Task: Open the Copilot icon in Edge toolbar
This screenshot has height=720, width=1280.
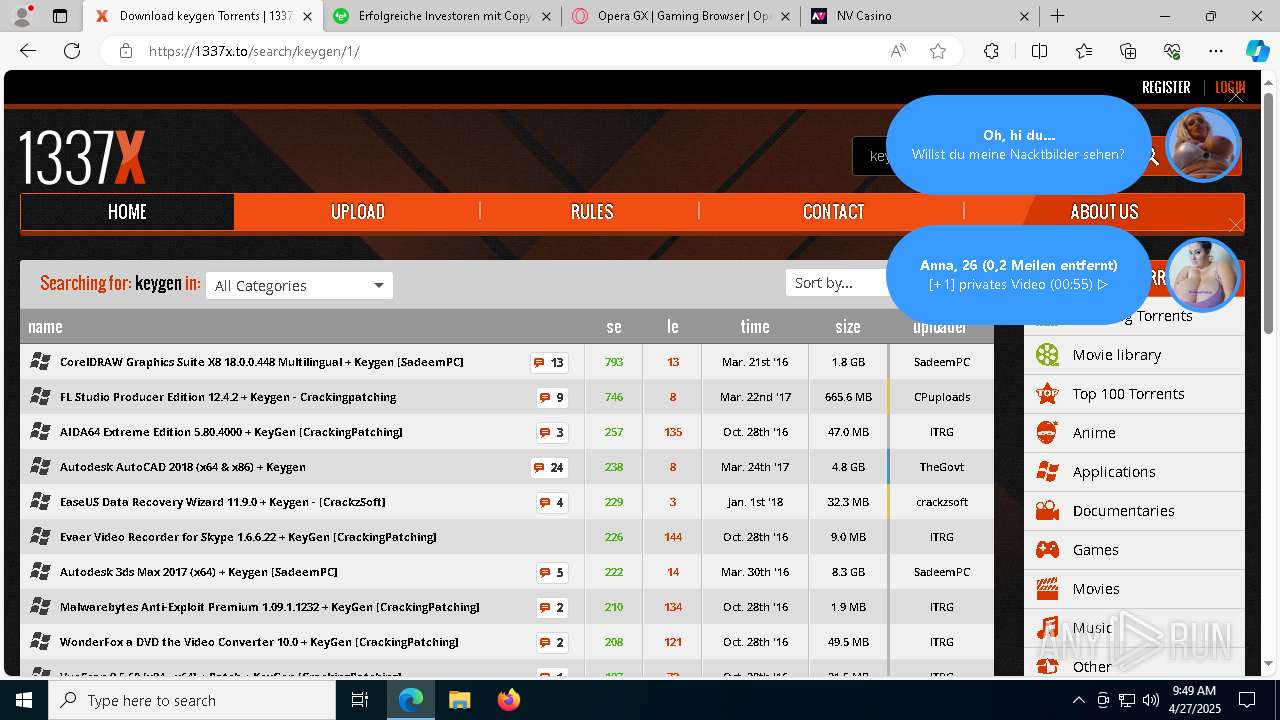Action: coord(1257,51)
